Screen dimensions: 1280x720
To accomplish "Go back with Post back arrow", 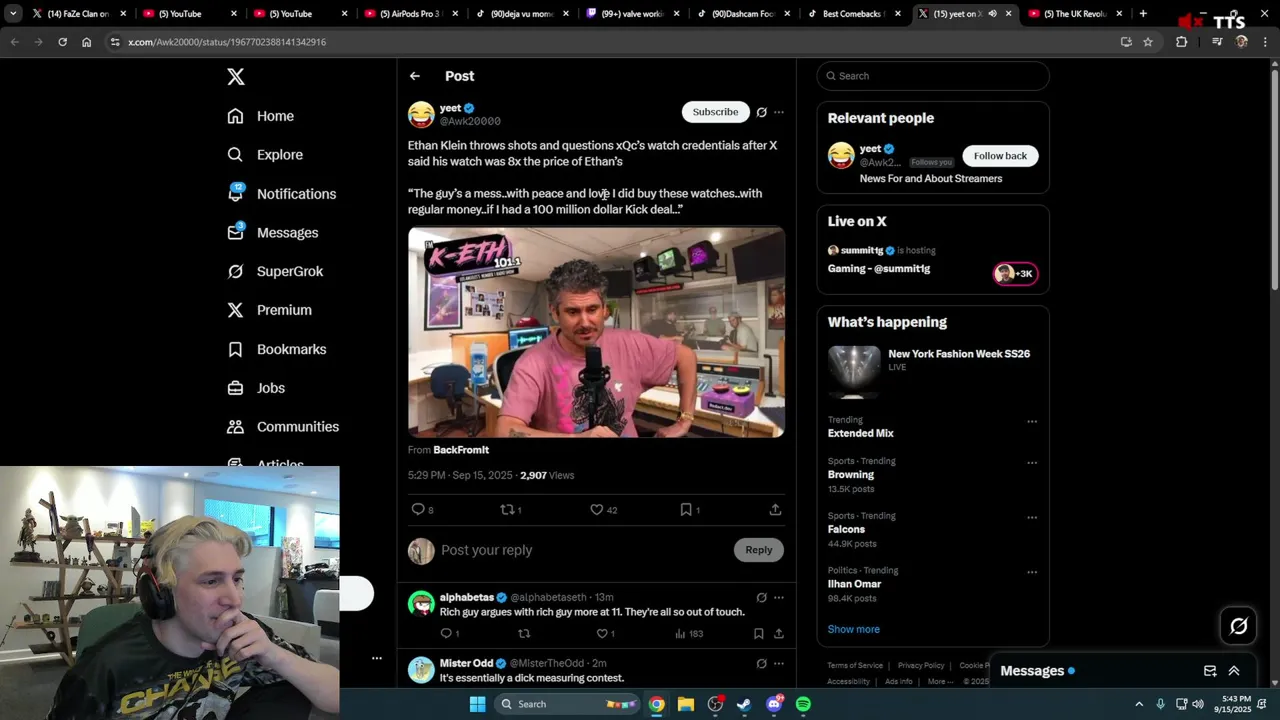I will click(x=414, y=76).
